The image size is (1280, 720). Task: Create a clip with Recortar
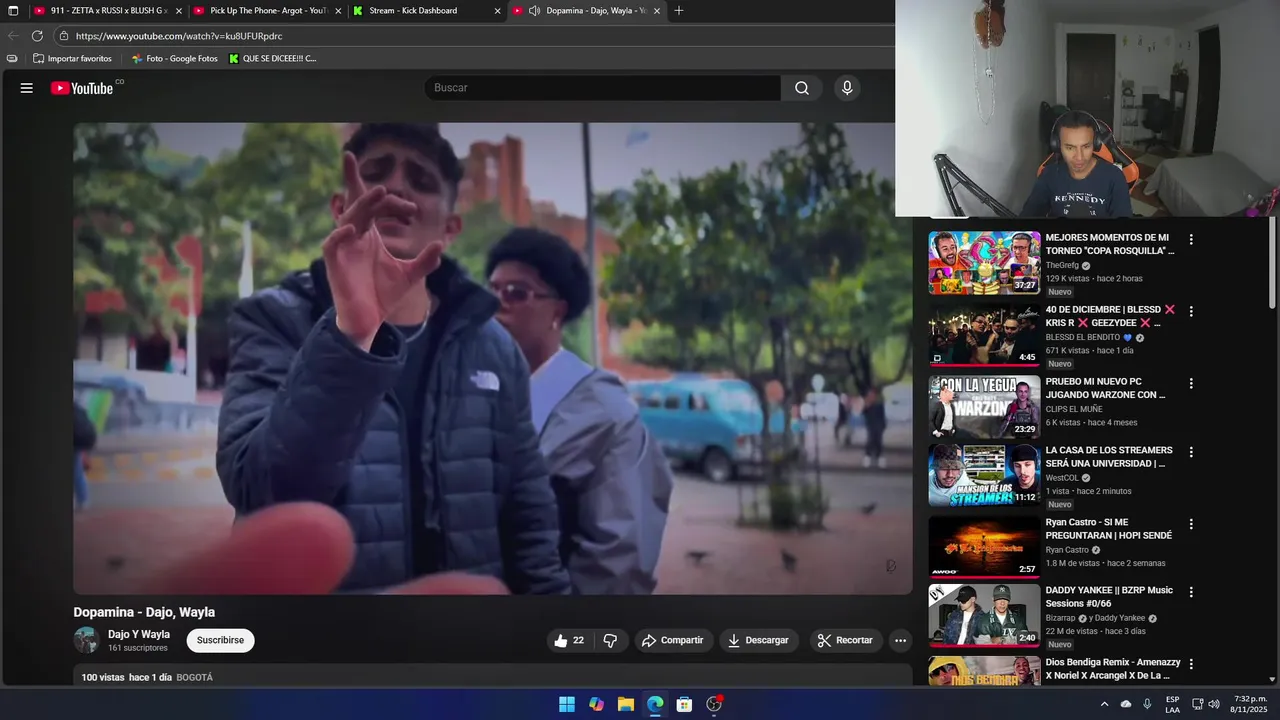pyautogui.click(x=846, y=640)
